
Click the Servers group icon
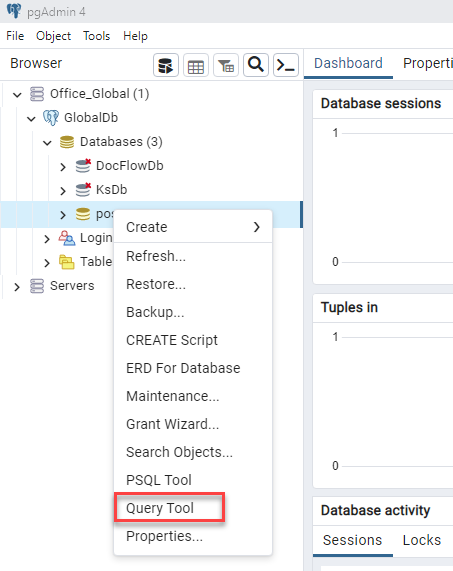(37, 286)
